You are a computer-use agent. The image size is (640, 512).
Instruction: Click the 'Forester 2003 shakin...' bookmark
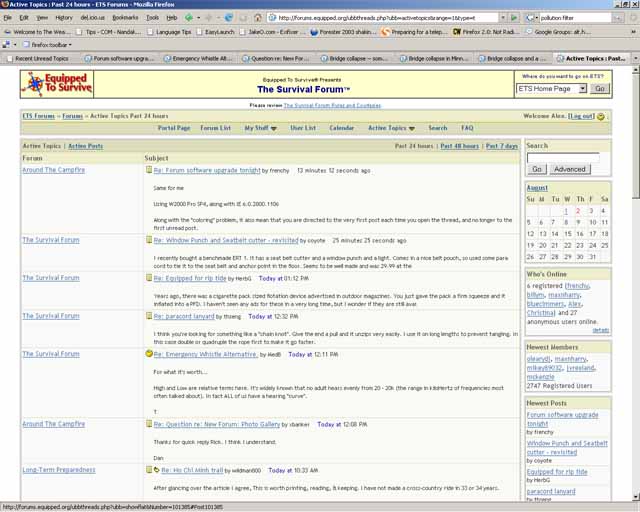tap(341, 32)
